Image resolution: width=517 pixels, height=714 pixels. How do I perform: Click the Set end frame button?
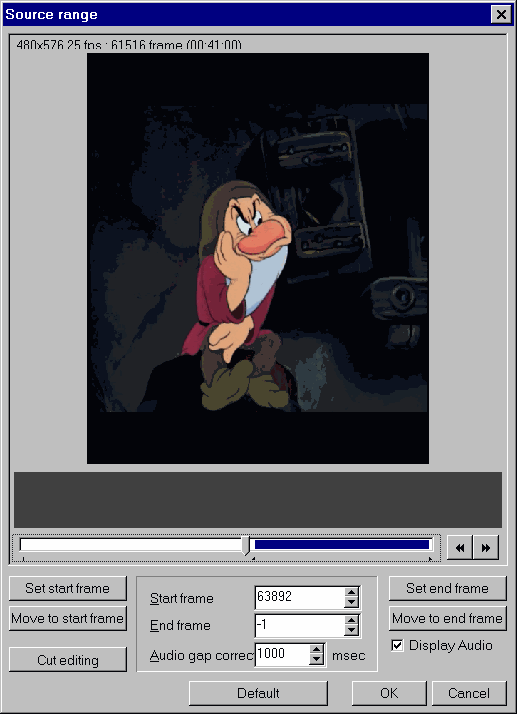[x=447, y=588]
